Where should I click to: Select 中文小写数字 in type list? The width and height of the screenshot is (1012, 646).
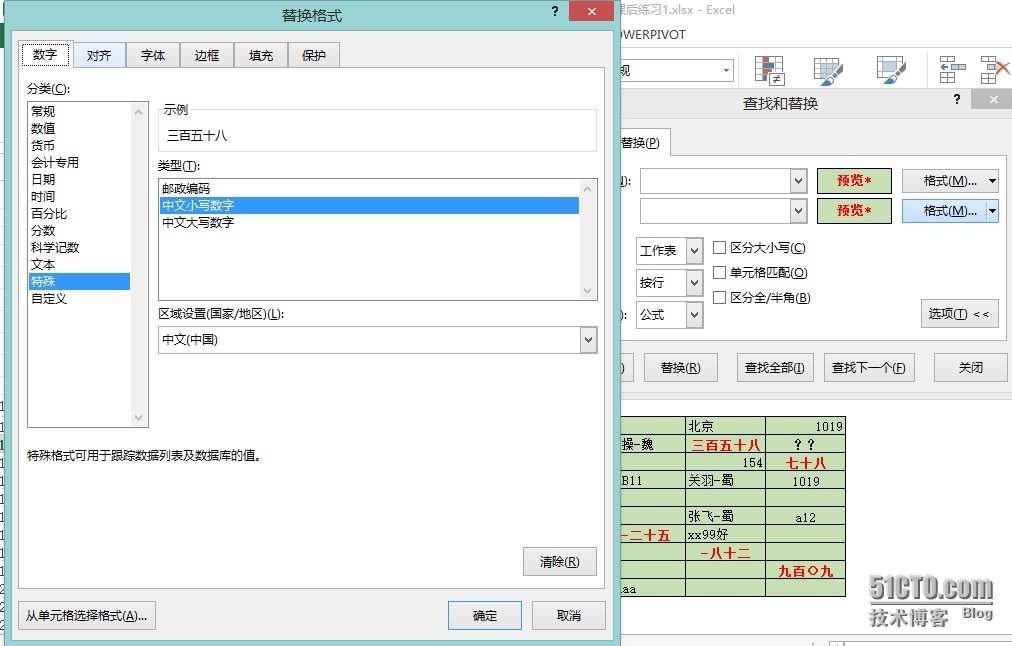369,205
